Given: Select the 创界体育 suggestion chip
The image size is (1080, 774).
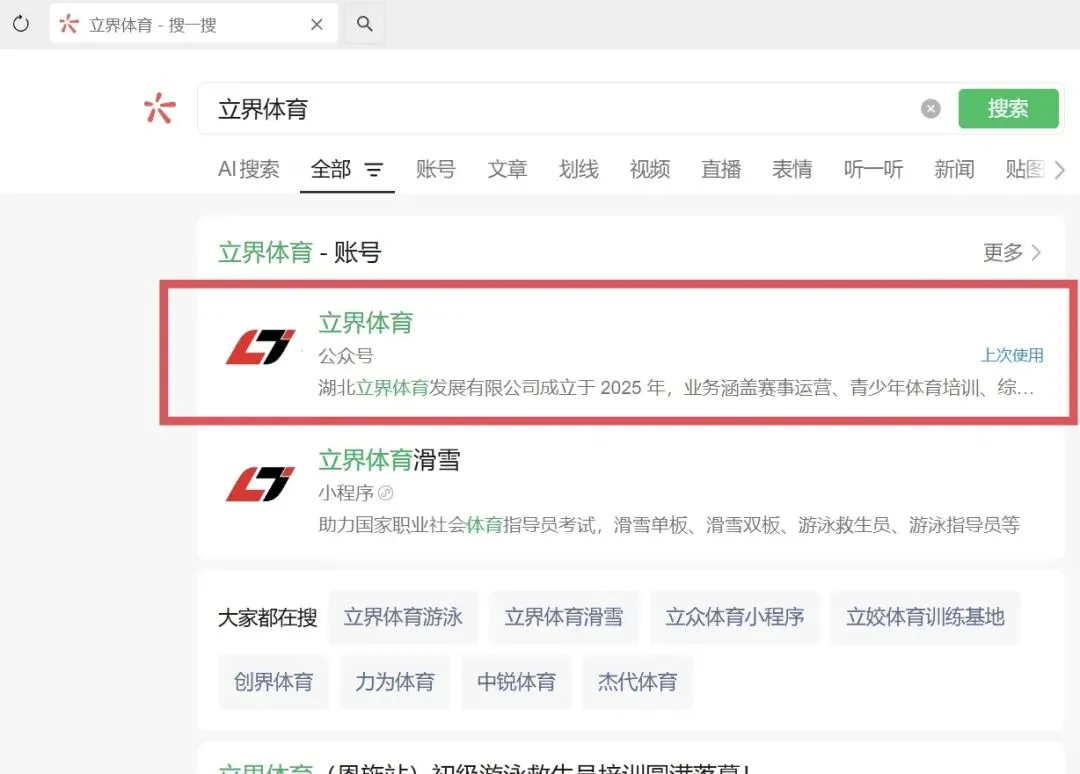Looking at the screenshot, I should pyautogui.click(x=273, y=682).
